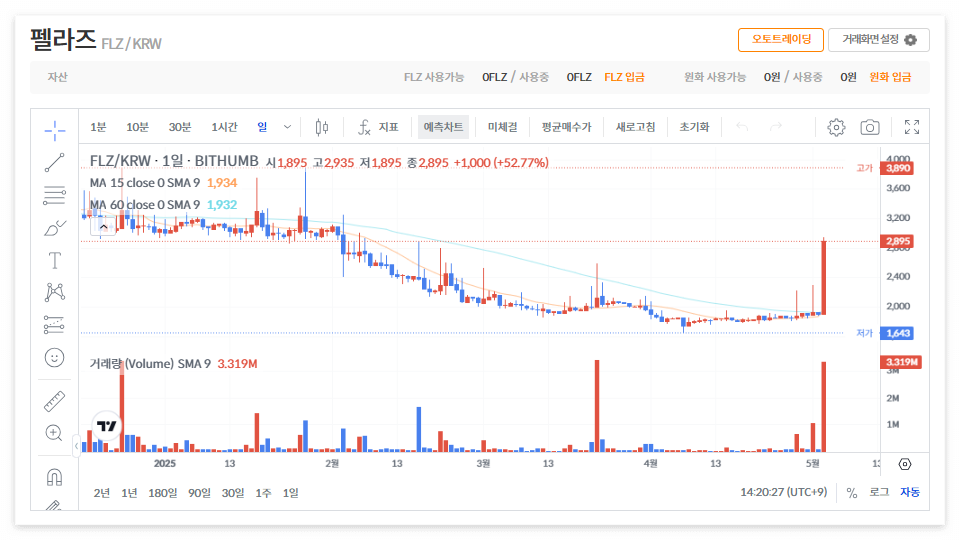Set date range to 2년
960x540 pixels.
(102, 493)
